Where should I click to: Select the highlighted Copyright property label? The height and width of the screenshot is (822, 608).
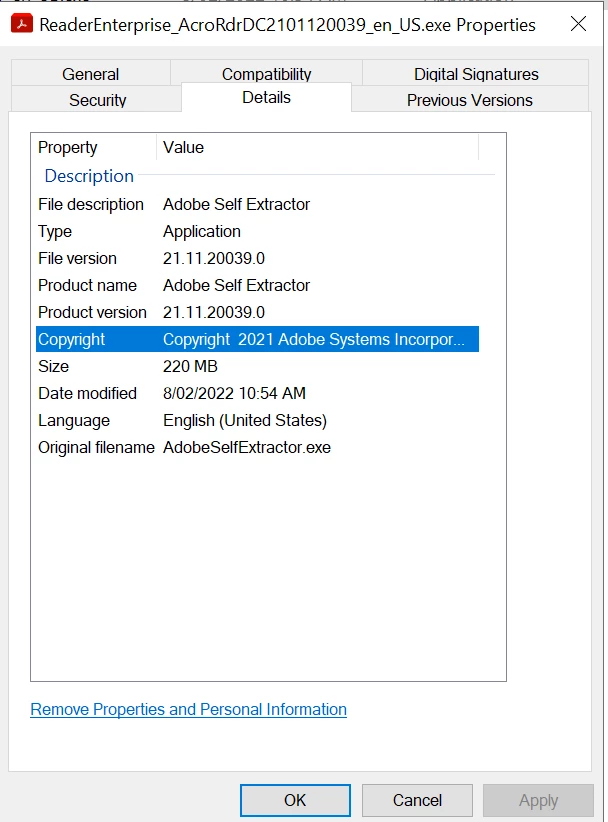72,339
